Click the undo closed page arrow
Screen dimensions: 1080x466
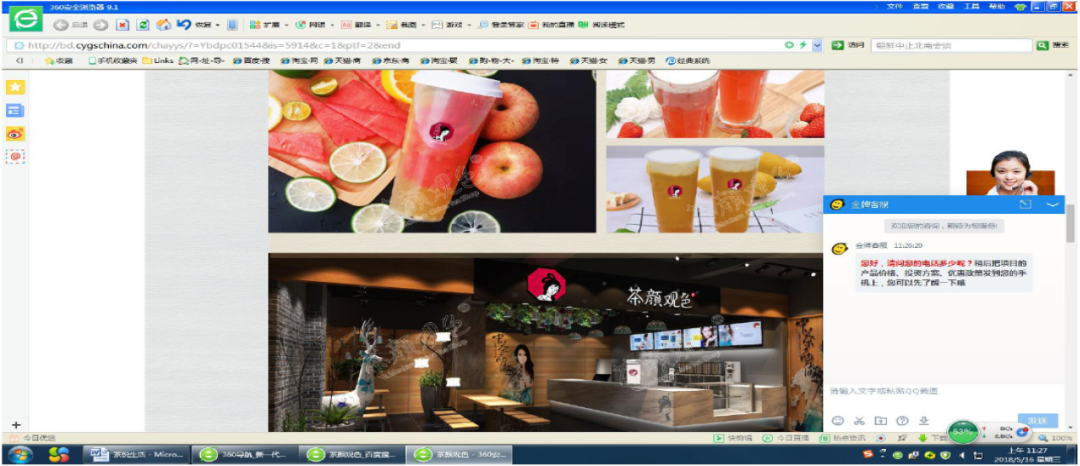point(184,24)
